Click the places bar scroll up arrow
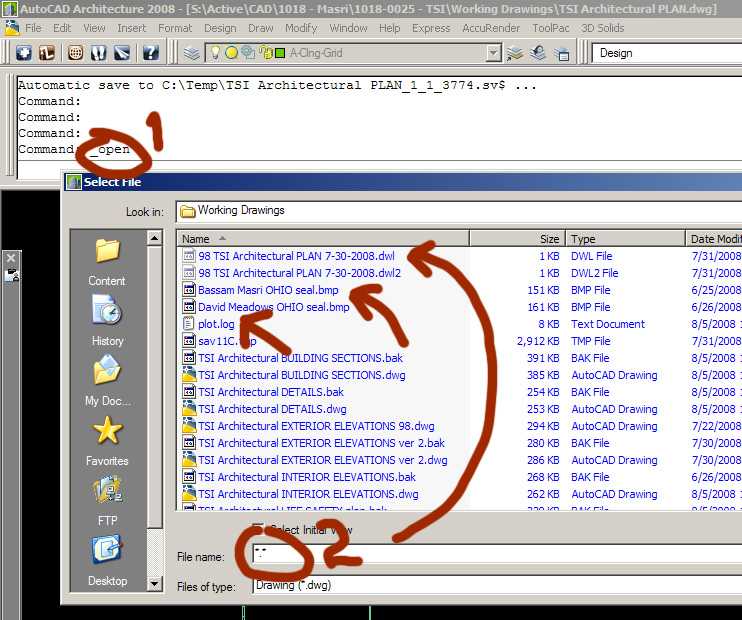Screen dimensions: 742x620 (x=154, y=238)
